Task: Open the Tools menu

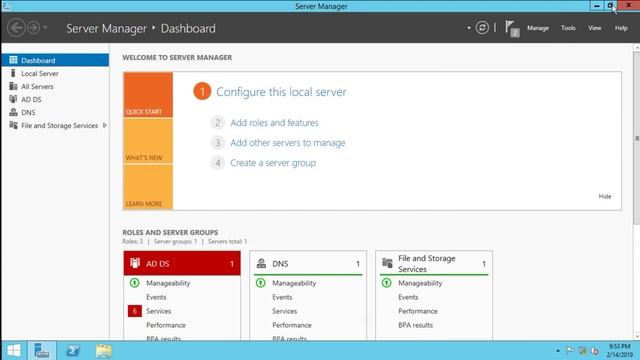Action: (568, 28)
